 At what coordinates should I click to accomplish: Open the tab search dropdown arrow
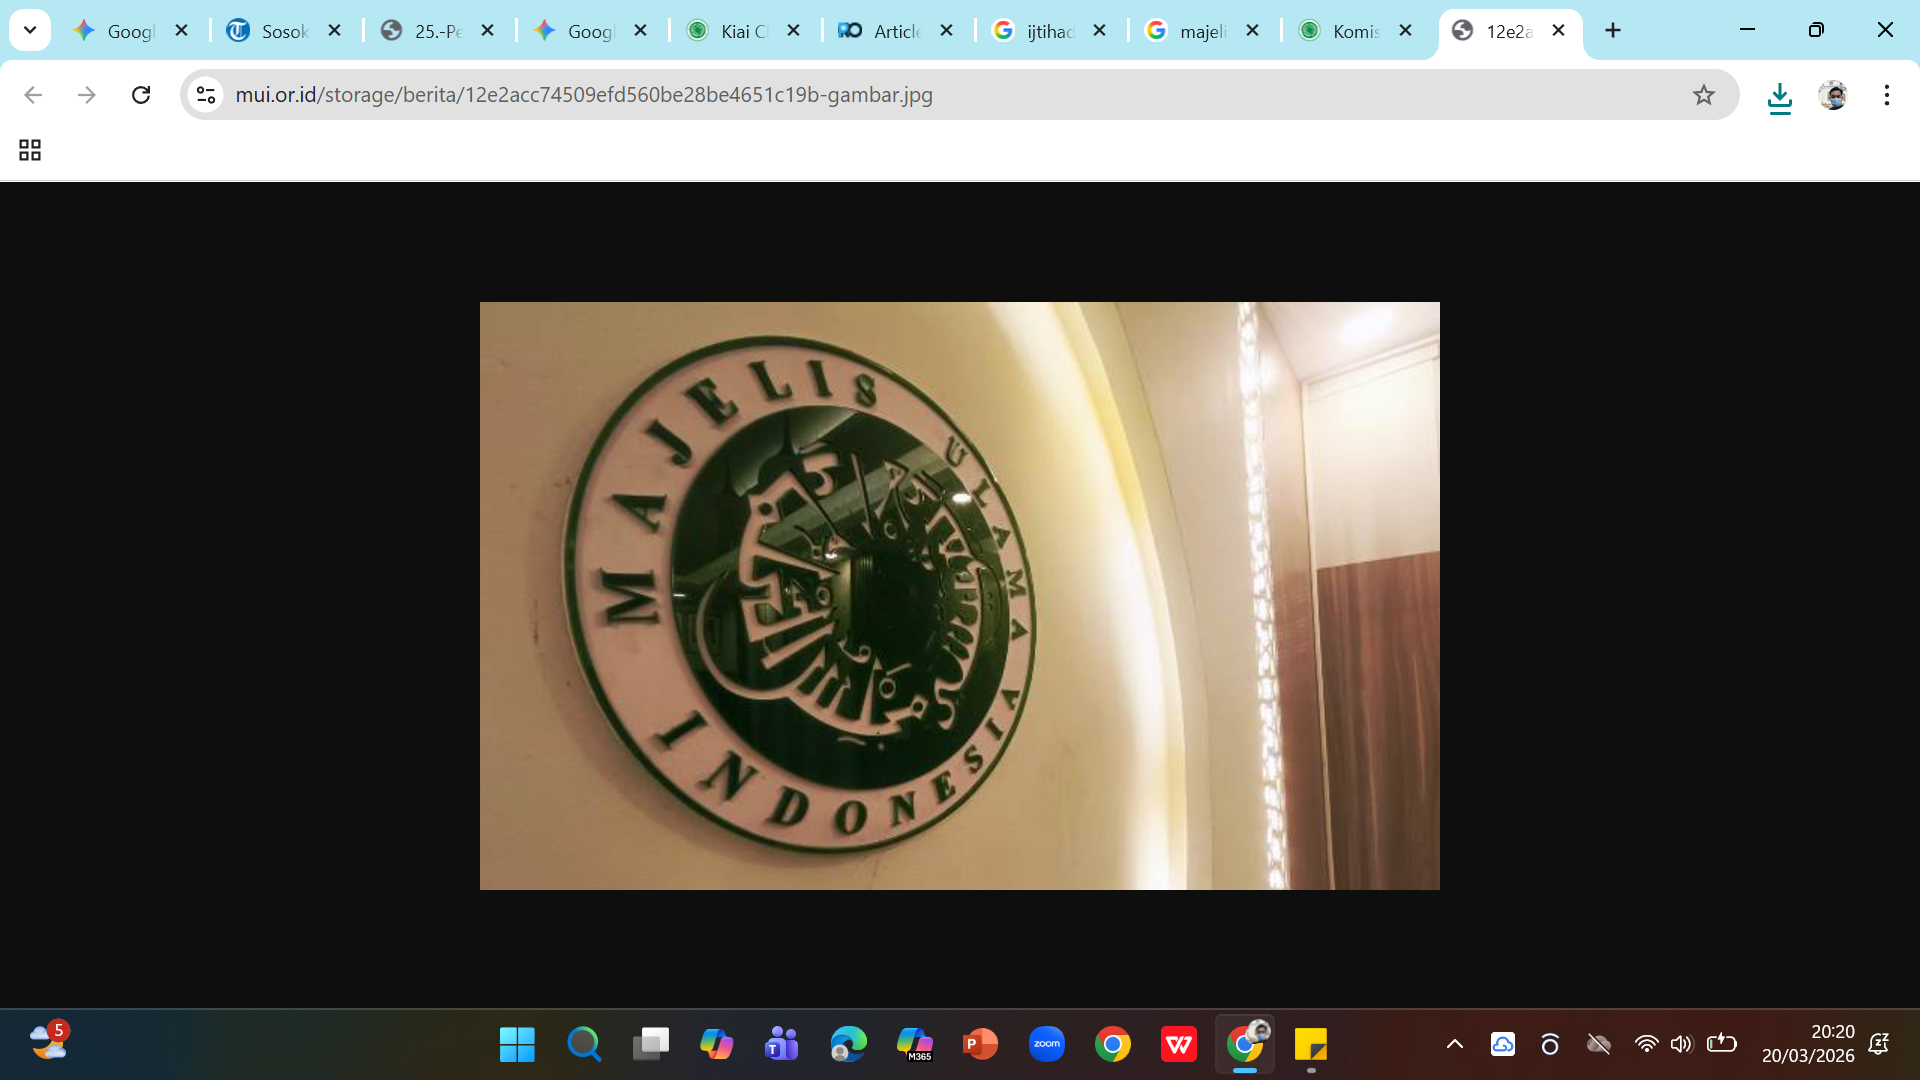point(30,30)
